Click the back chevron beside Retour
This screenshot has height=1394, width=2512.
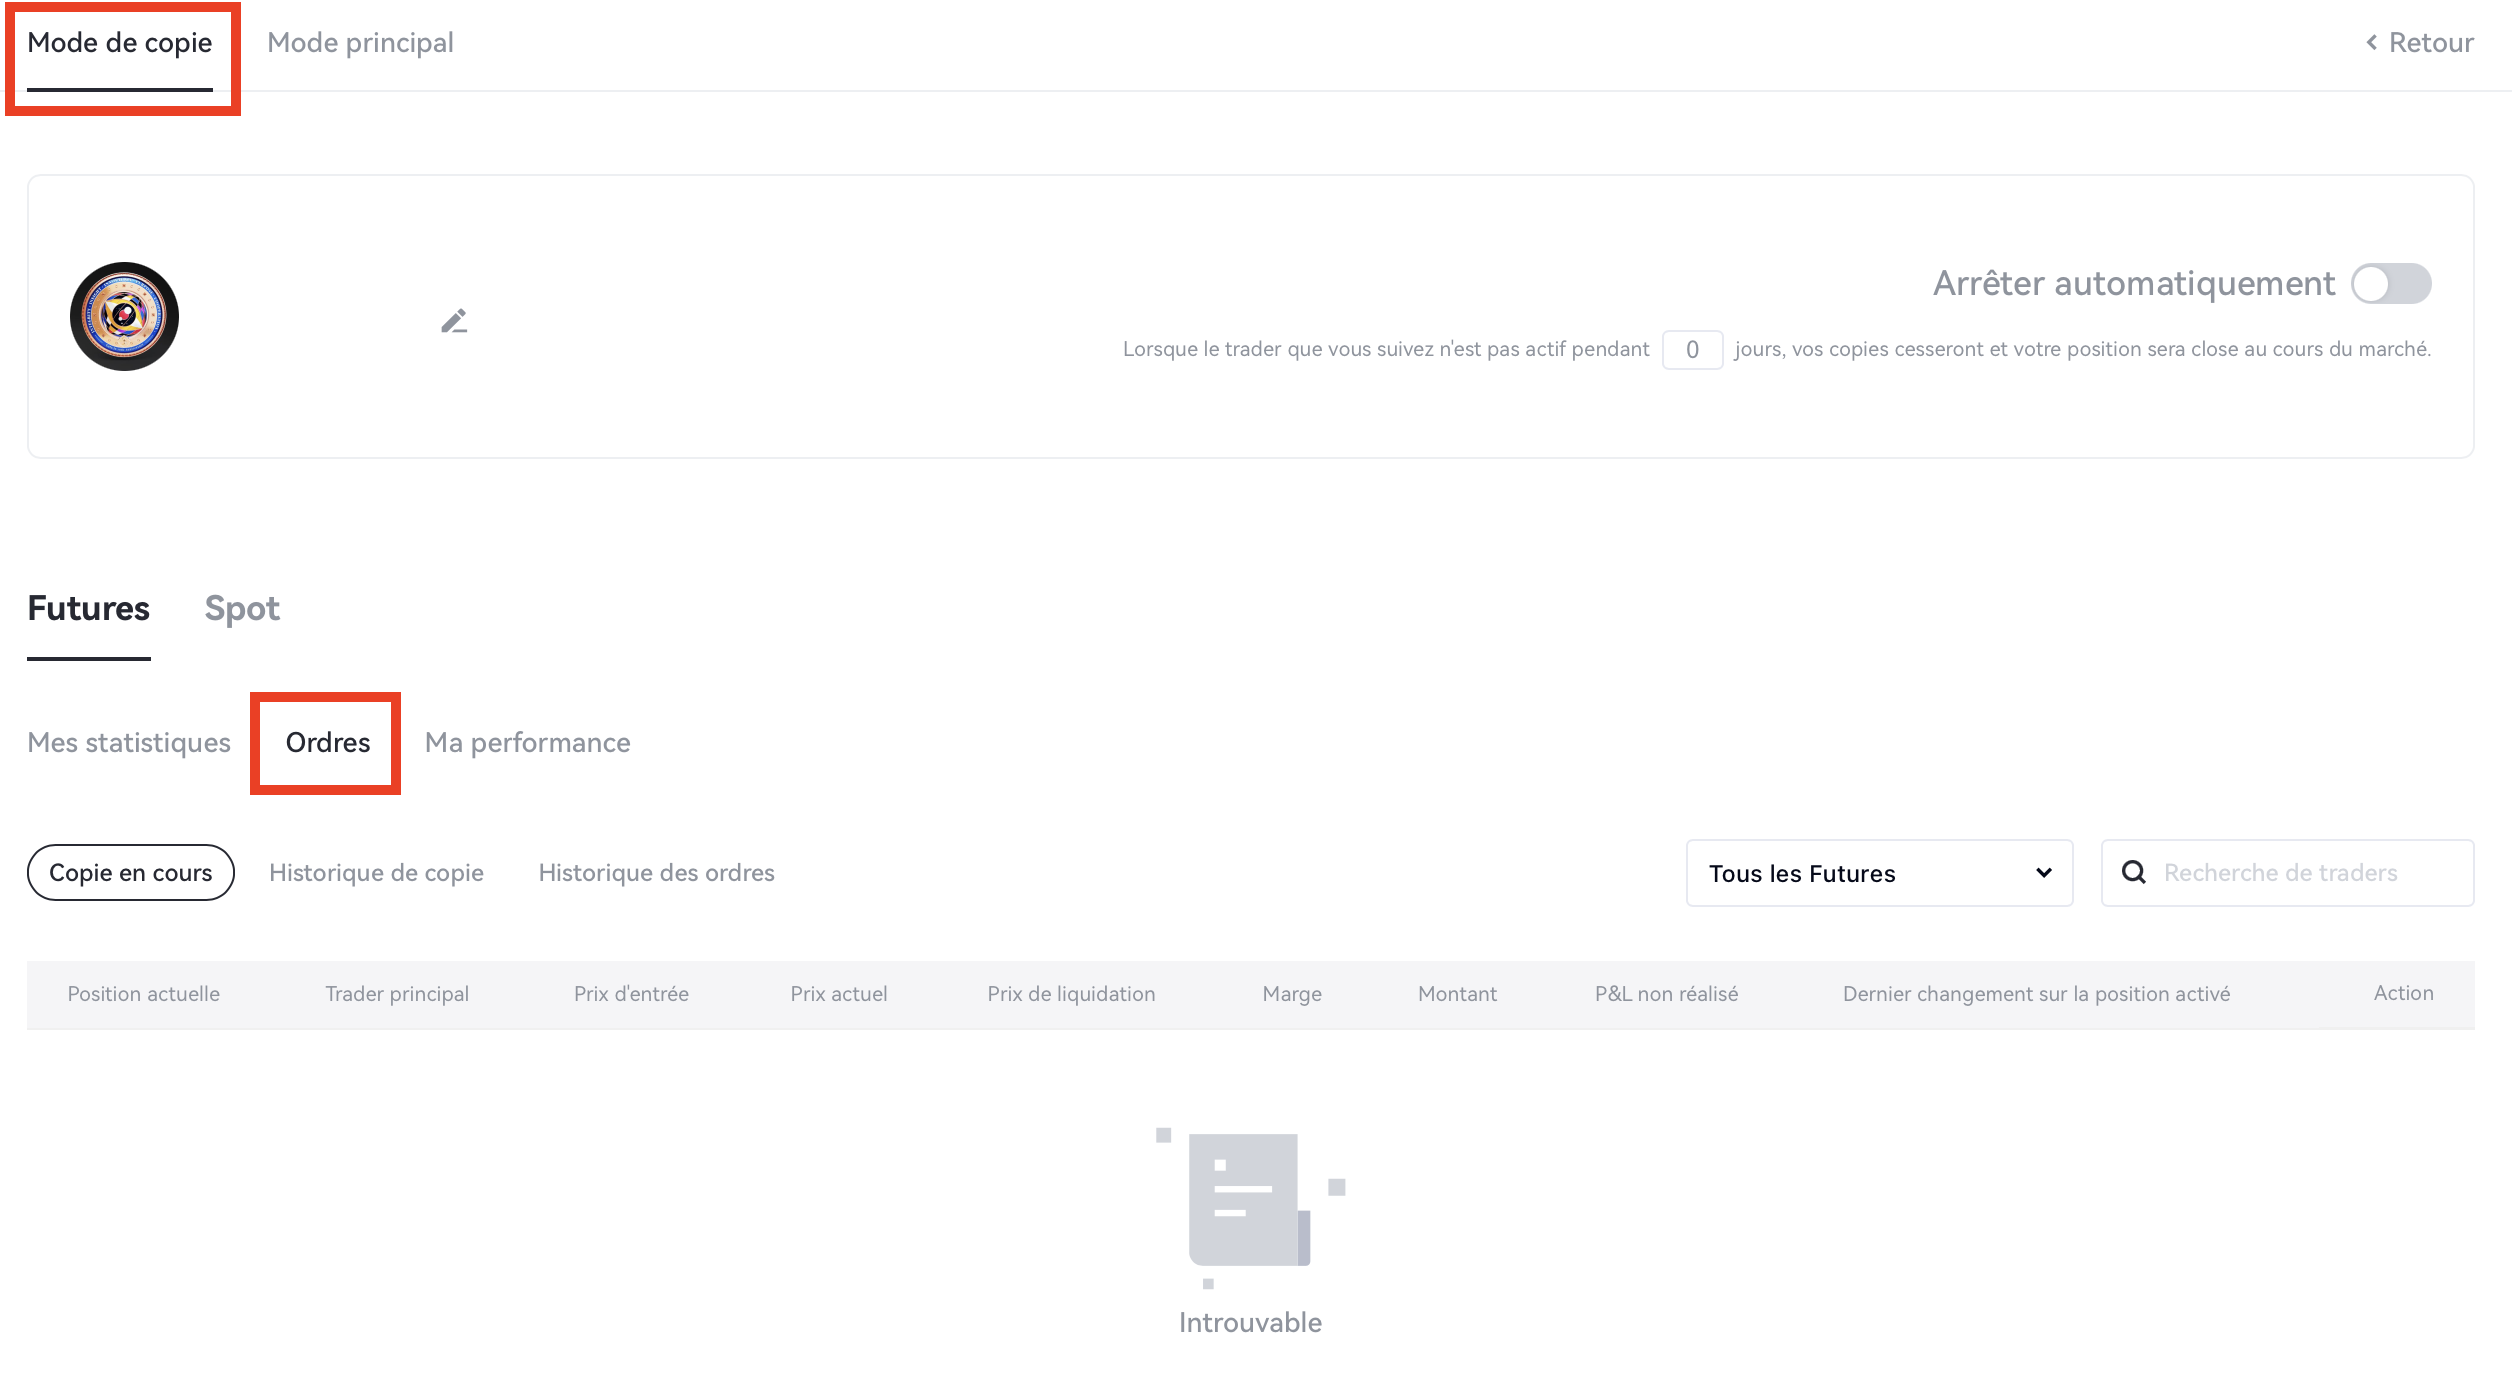2371,42
